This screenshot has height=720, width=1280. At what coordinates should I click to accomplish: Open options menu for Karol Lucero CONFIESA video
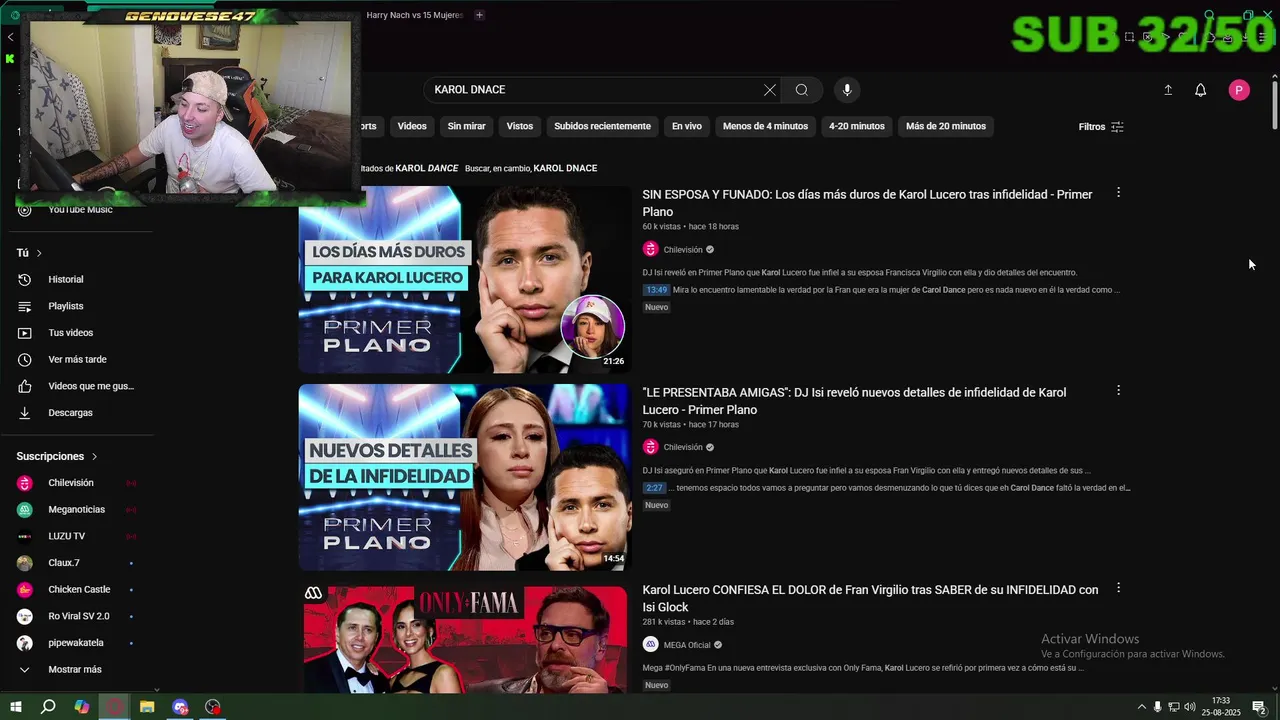[x=1118, y=589]
